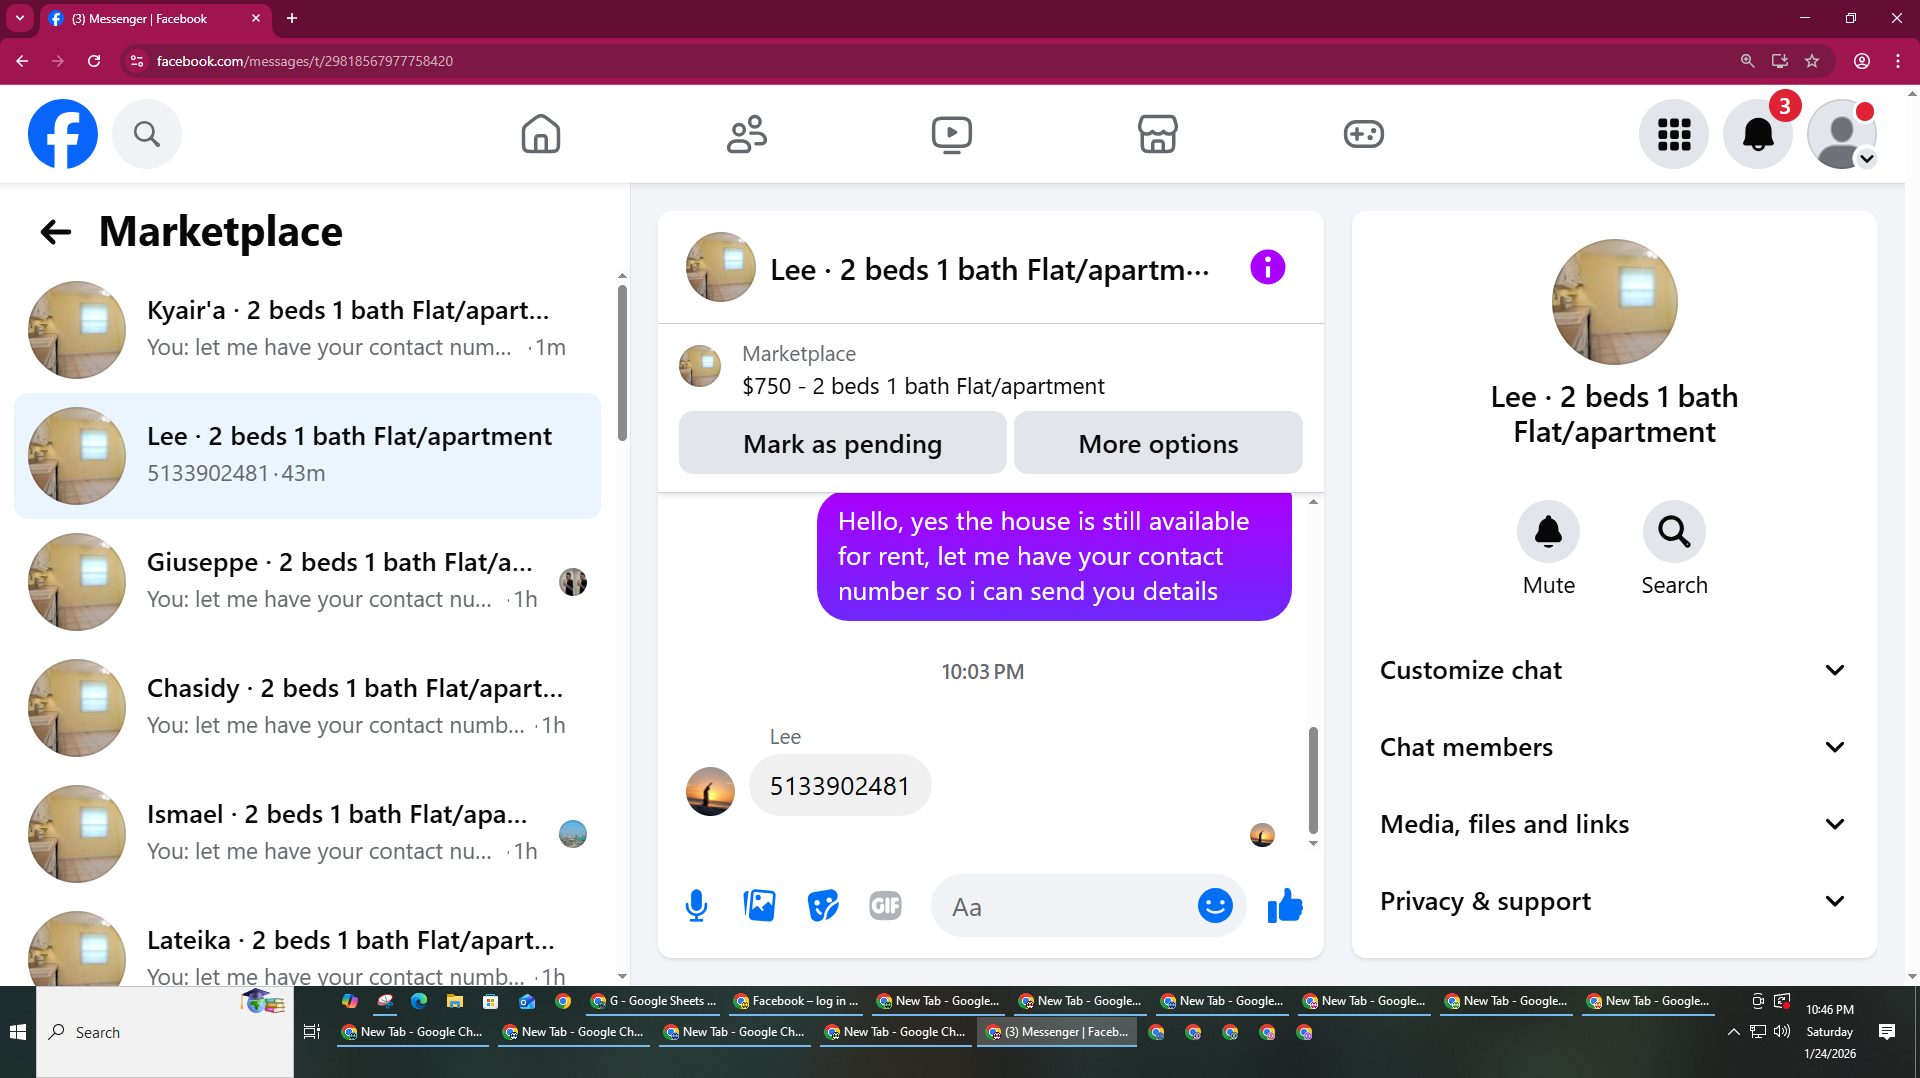Click the conversation list scrollbar
This screenshot has height=1078, width=1920.
tap(622, 364)
